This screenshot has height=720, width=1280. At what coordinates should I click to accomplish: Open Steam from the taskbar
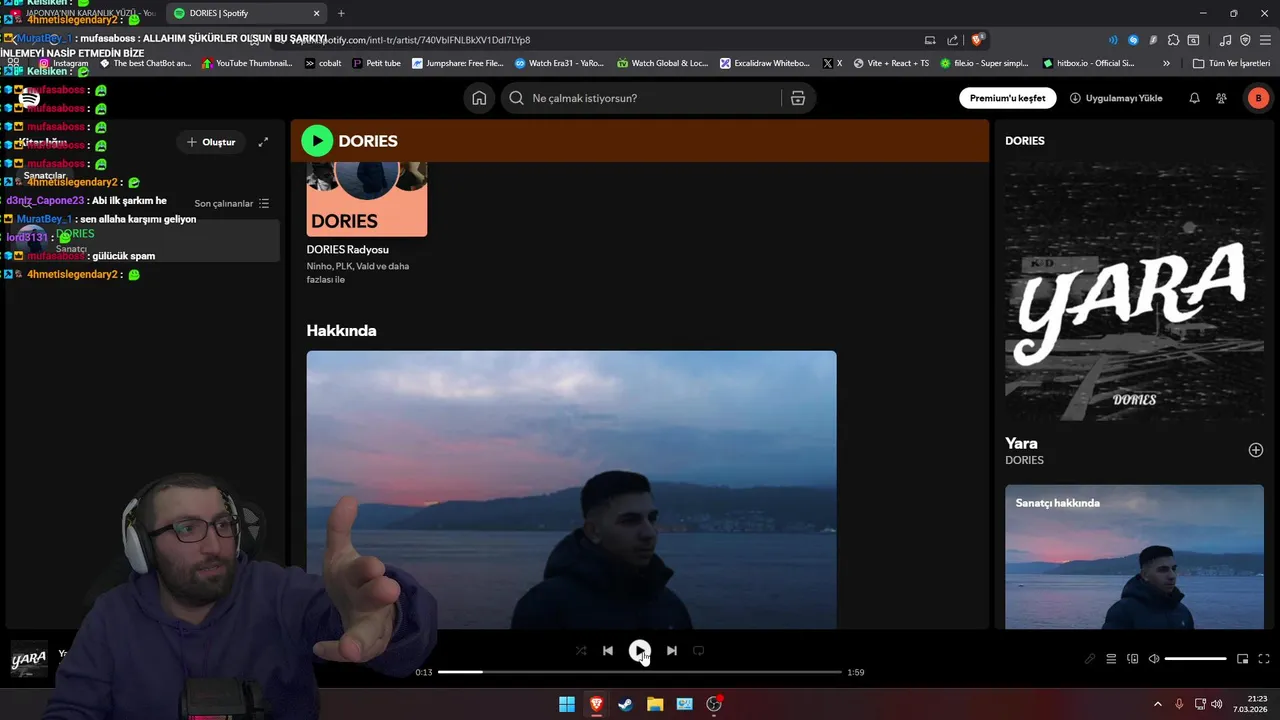coord(625,704)
